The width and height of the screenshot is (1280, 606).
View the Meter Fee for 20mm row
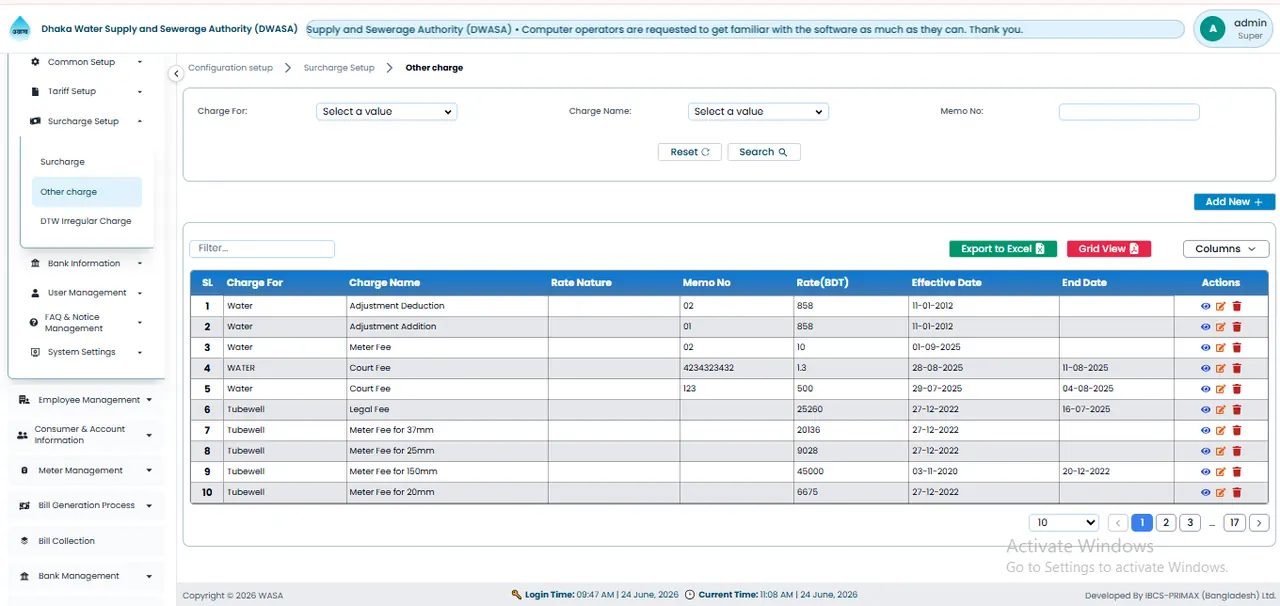1205,492
